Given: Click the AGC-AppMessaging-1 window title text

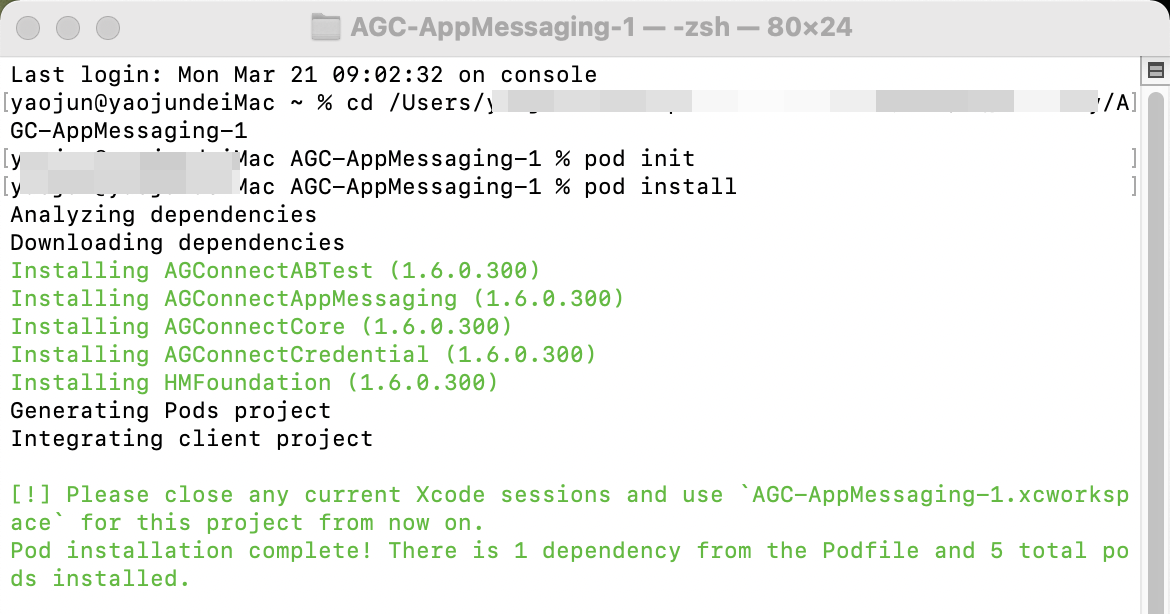Looking at the screenshot, I should (x=600, y=27).
